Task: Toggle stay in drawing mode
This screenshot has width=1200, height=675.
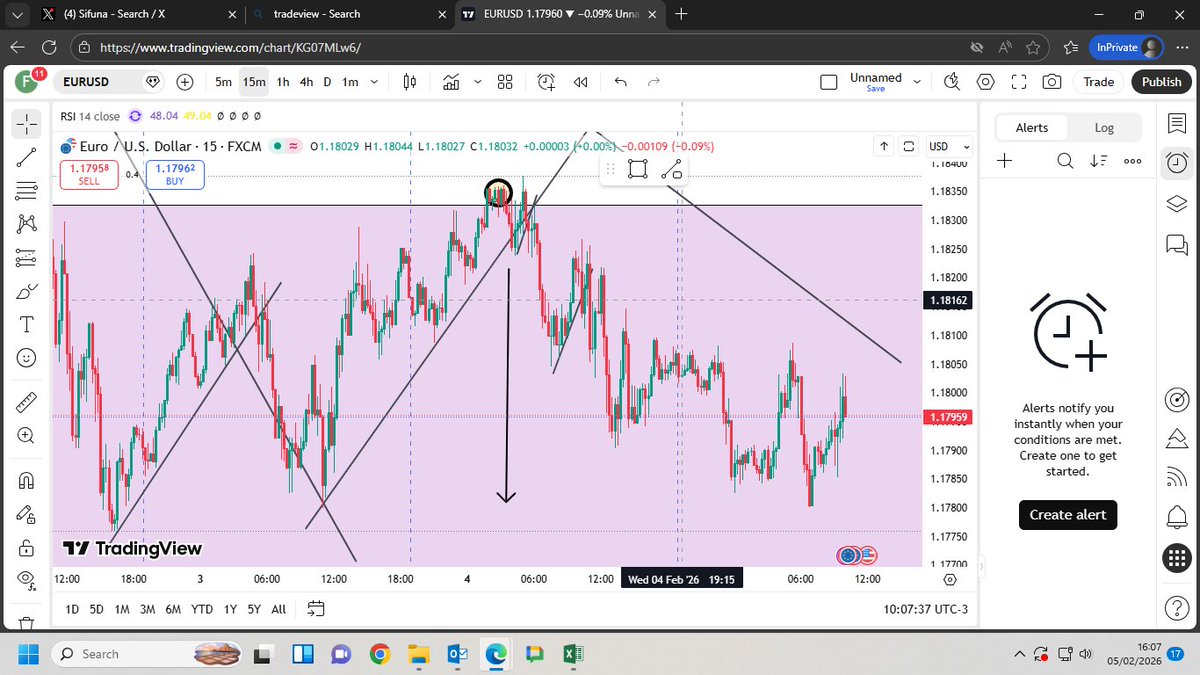Action: (x=27, y=514)
